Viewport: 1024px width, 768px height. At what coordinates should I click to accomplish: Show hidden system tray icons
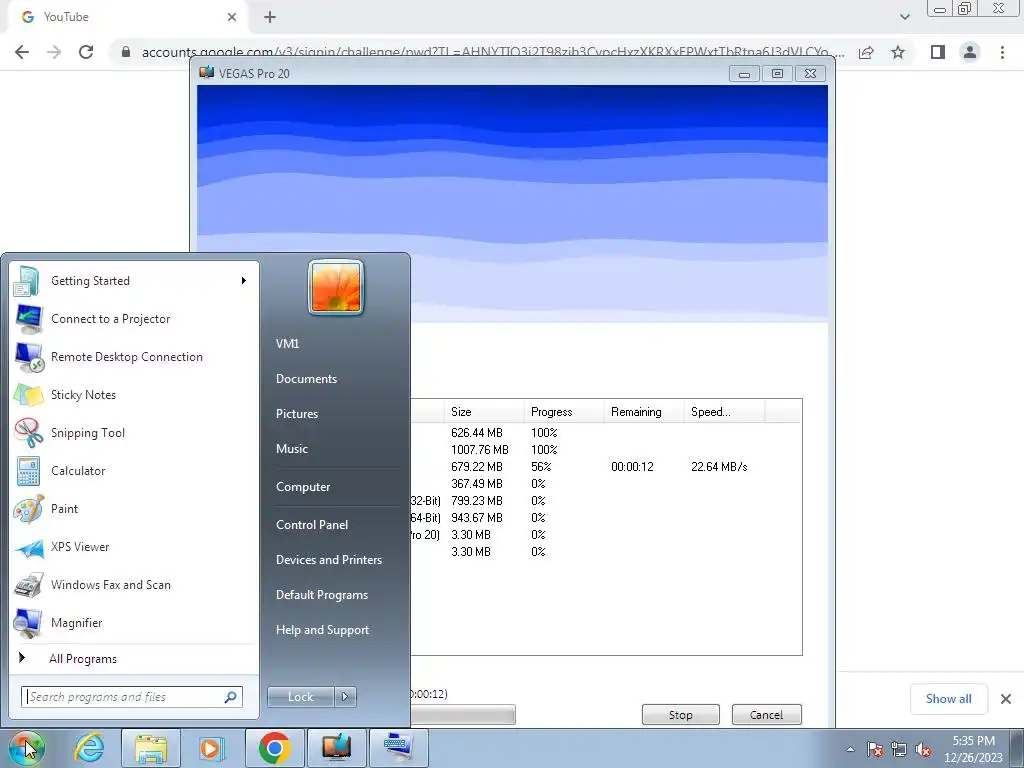click(850, 749)
